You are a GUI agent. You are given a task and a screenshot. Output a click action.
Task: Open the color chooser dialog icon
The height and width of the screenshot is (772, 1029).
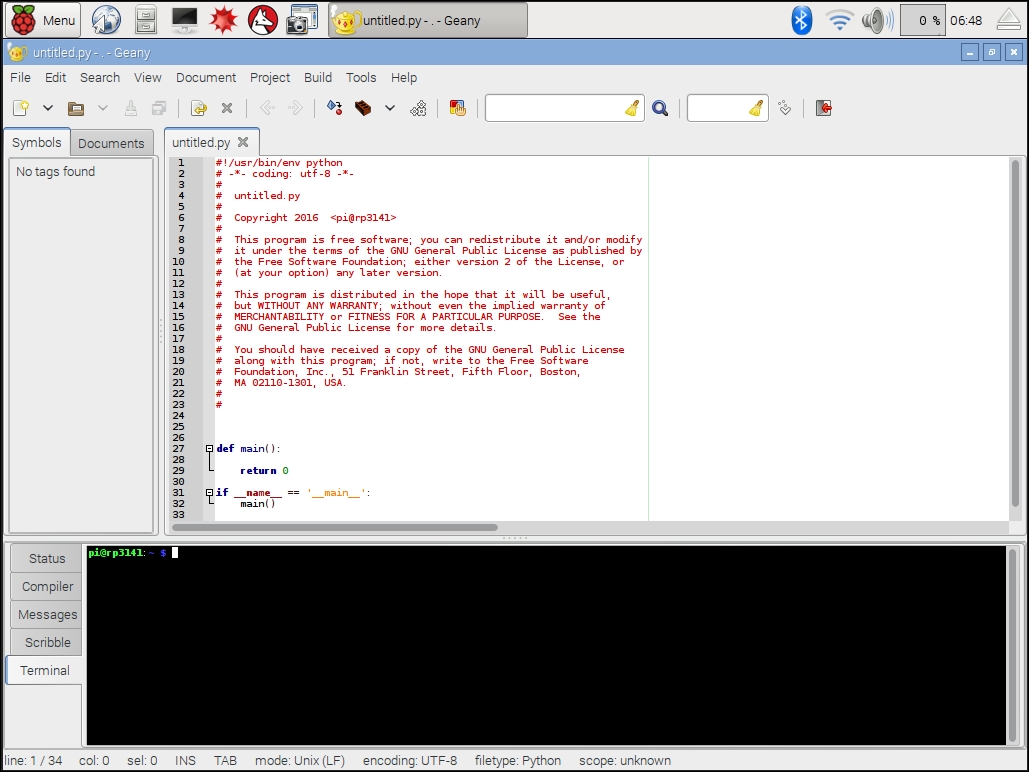point(457,108)
